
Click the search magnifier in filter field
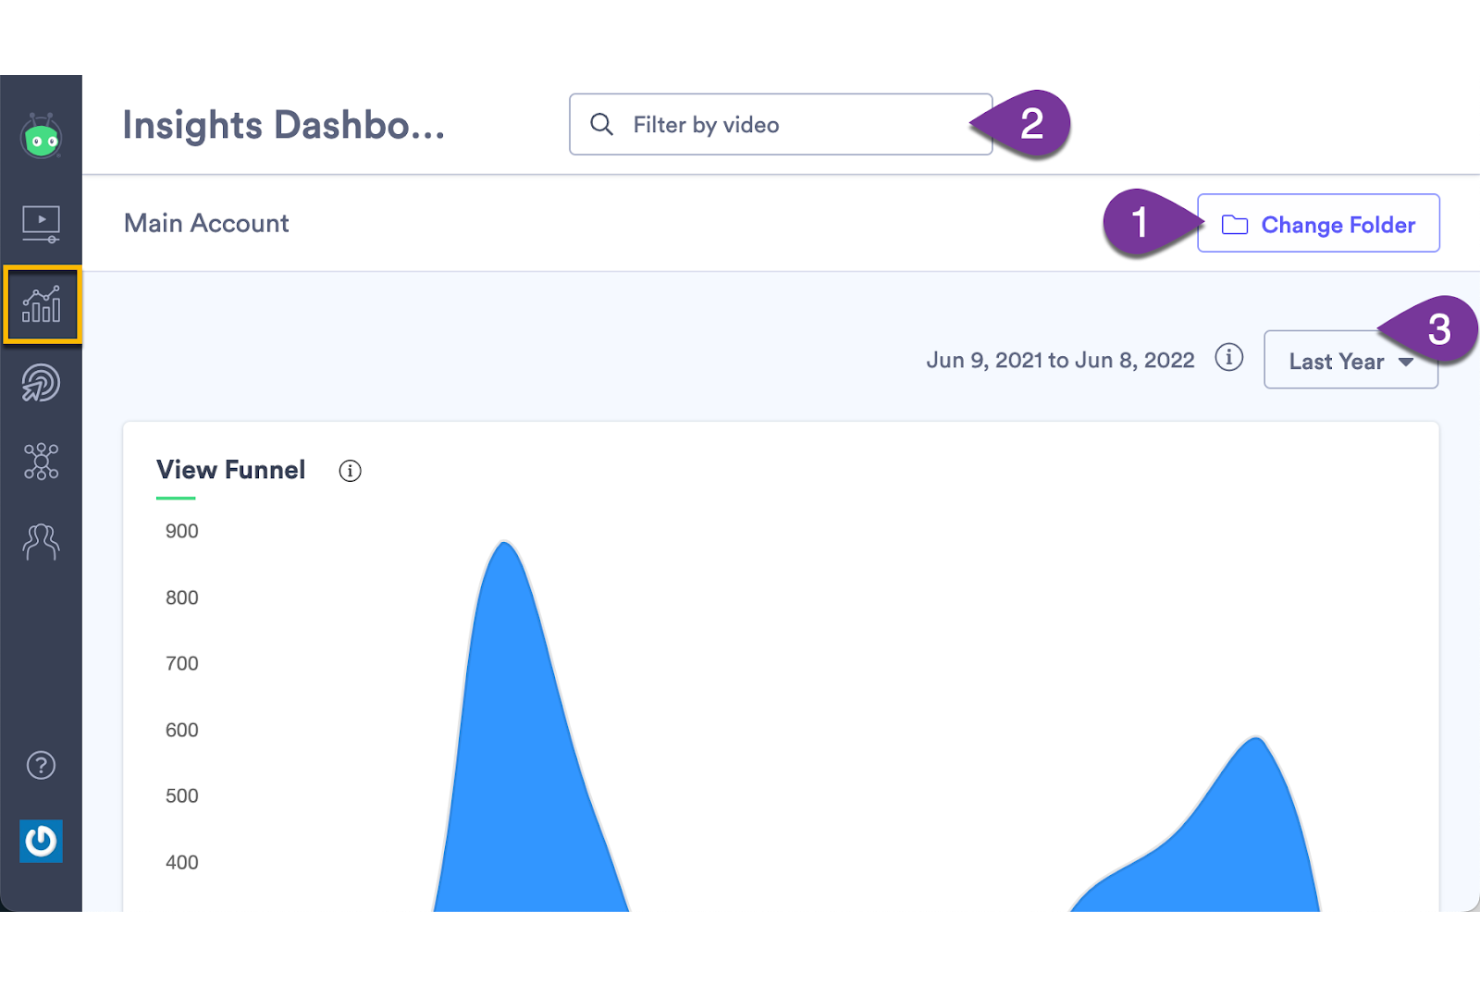(x=601, y=124)
